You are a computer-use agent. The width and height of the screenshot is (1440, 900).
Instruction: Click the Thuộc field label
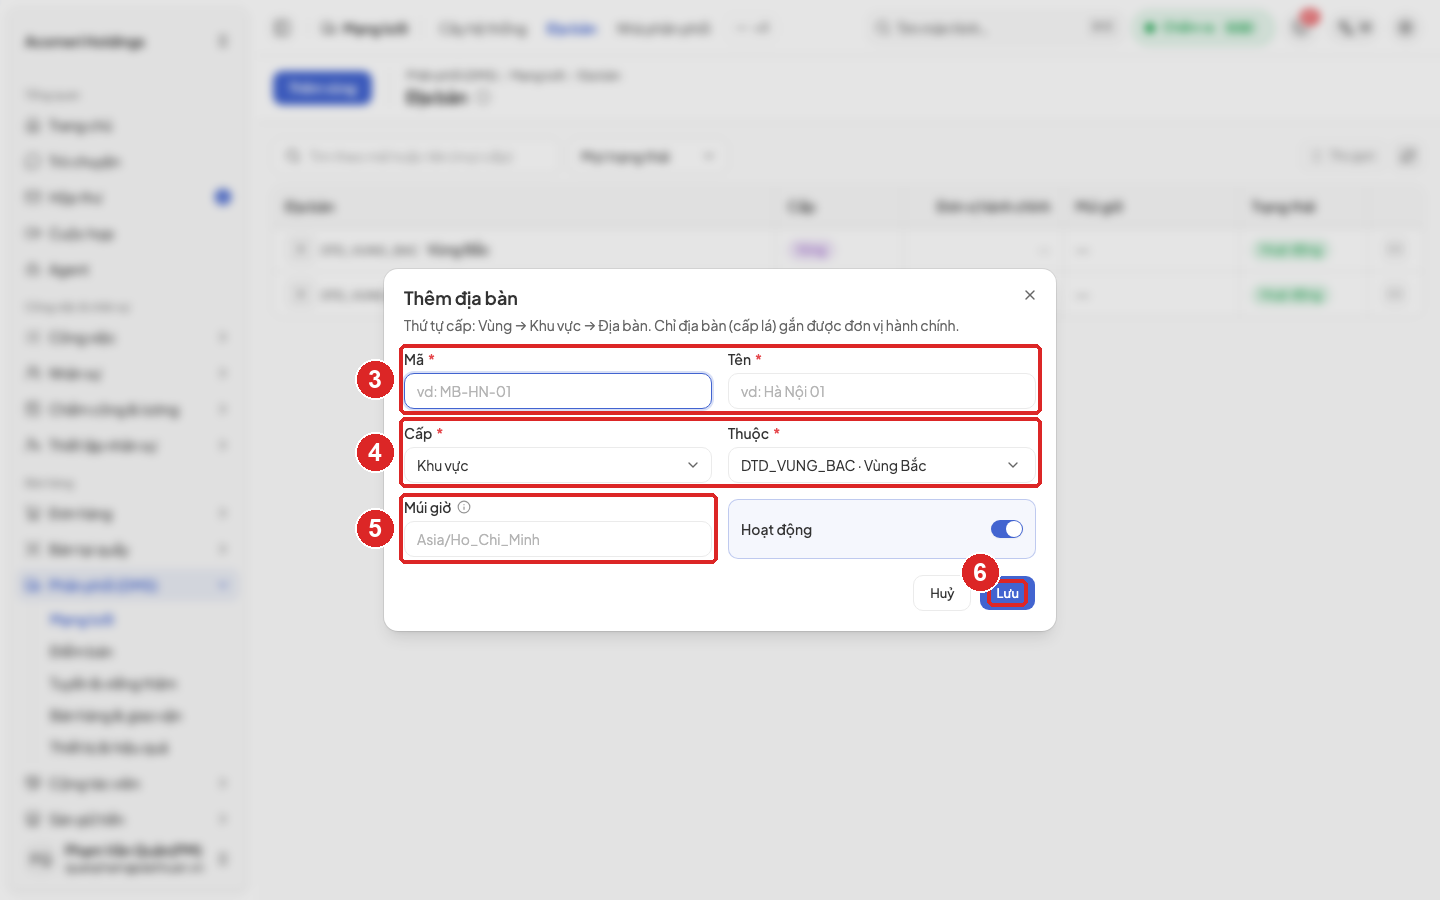[x=748, y=433]
